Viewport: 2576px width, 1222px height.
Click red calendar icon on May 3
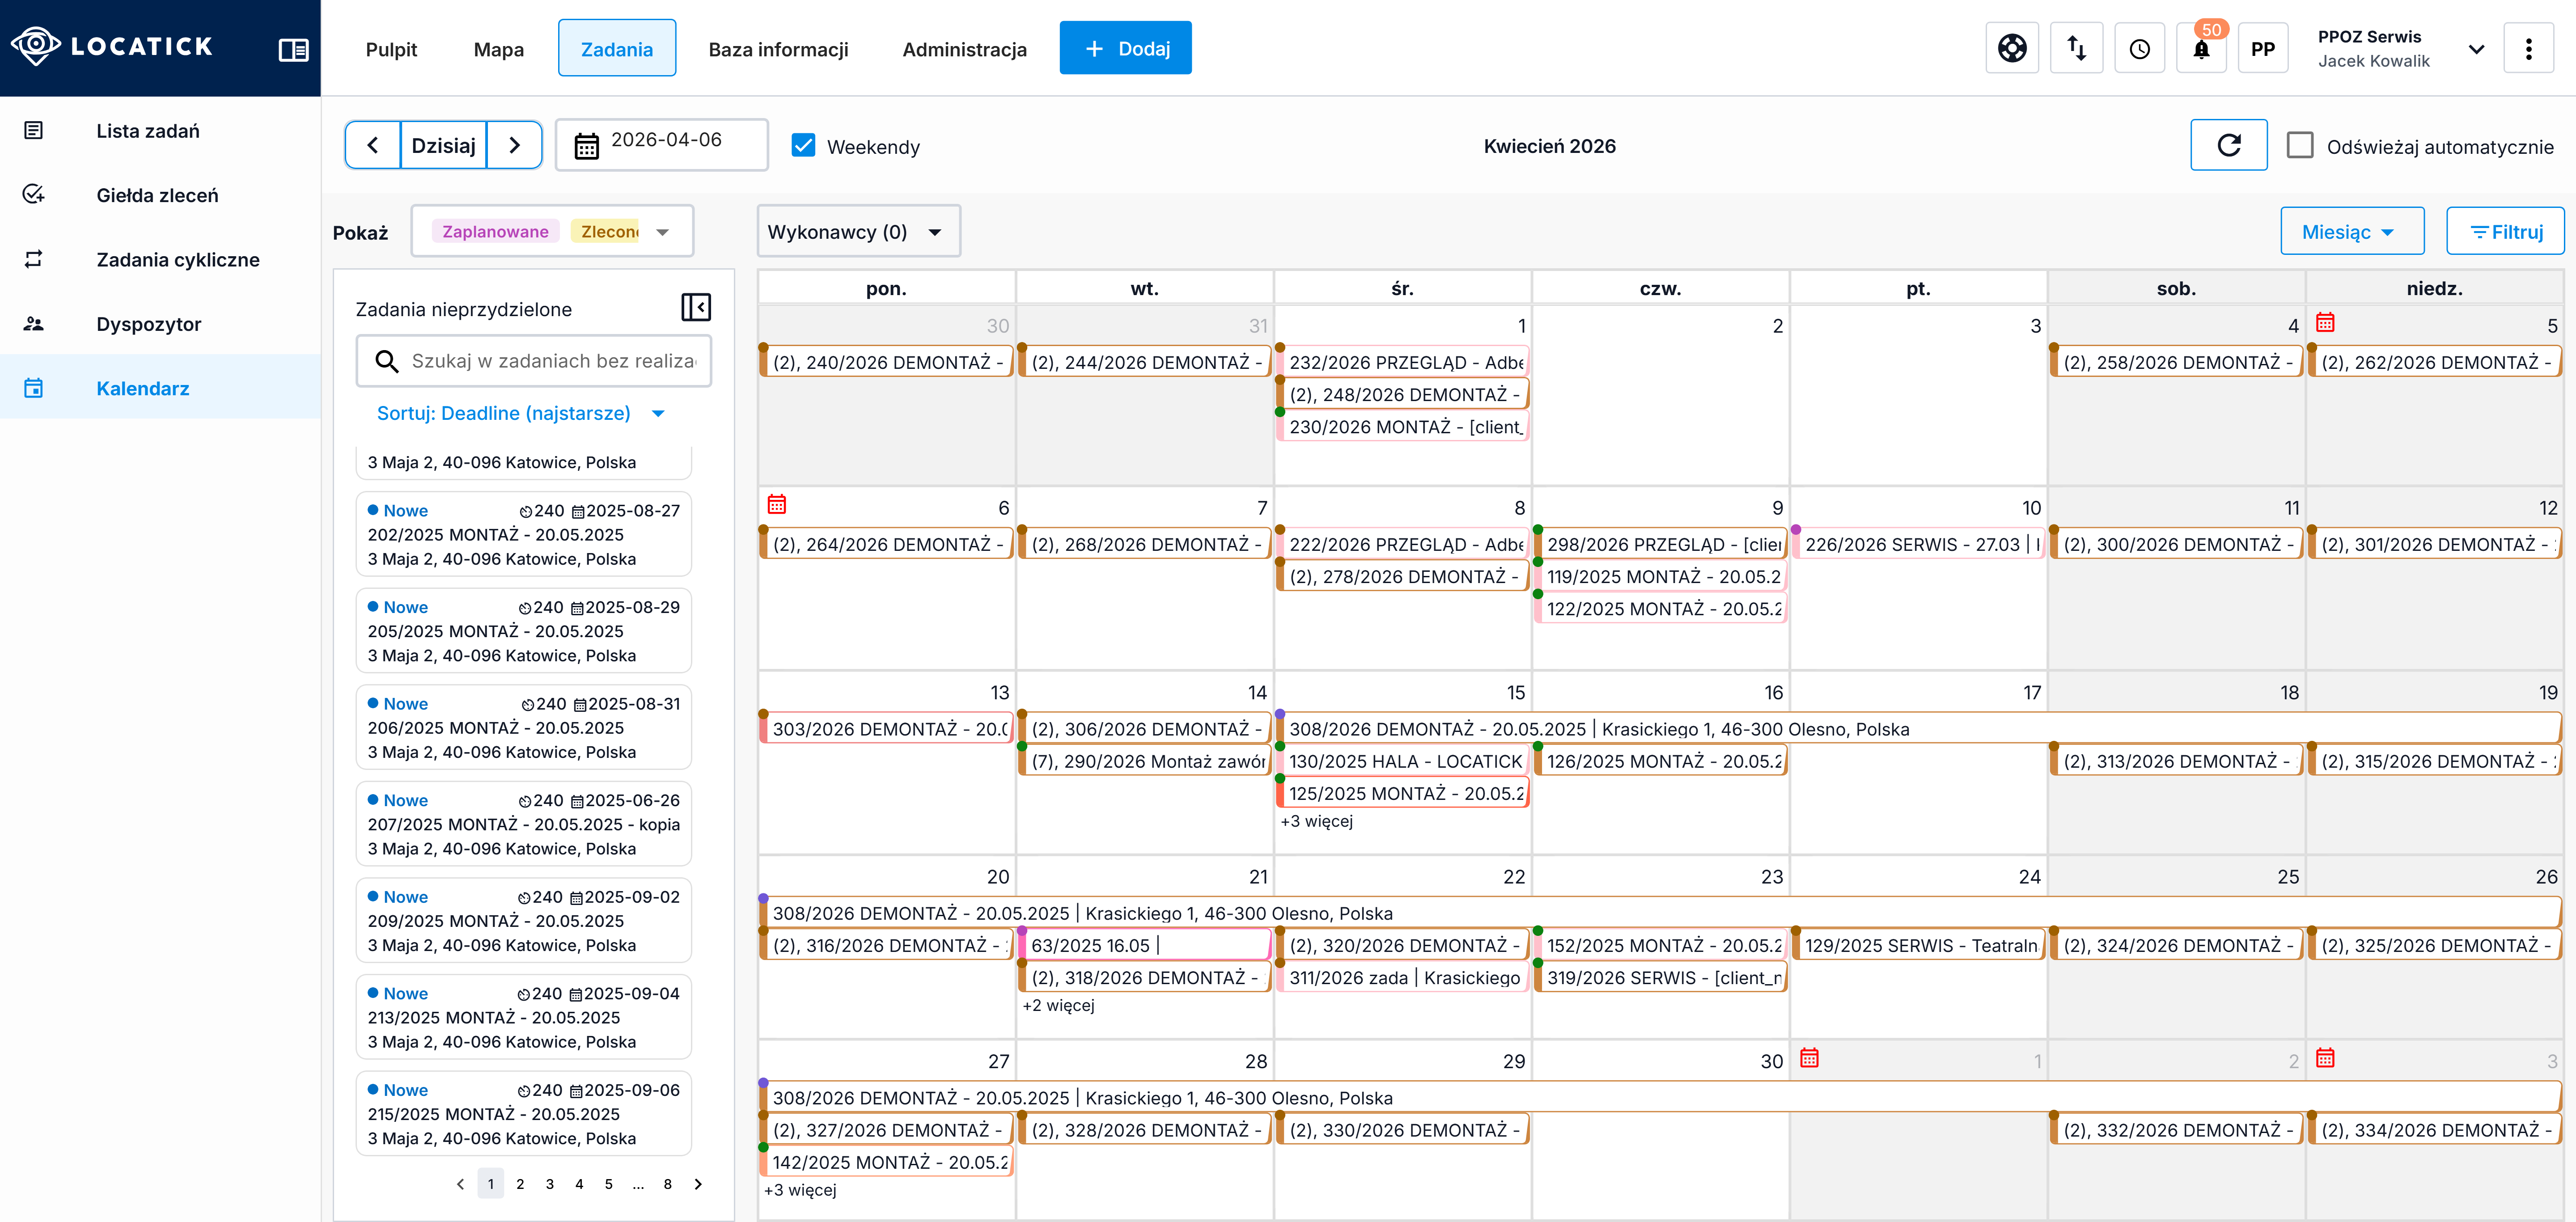pos(2326,1057)
